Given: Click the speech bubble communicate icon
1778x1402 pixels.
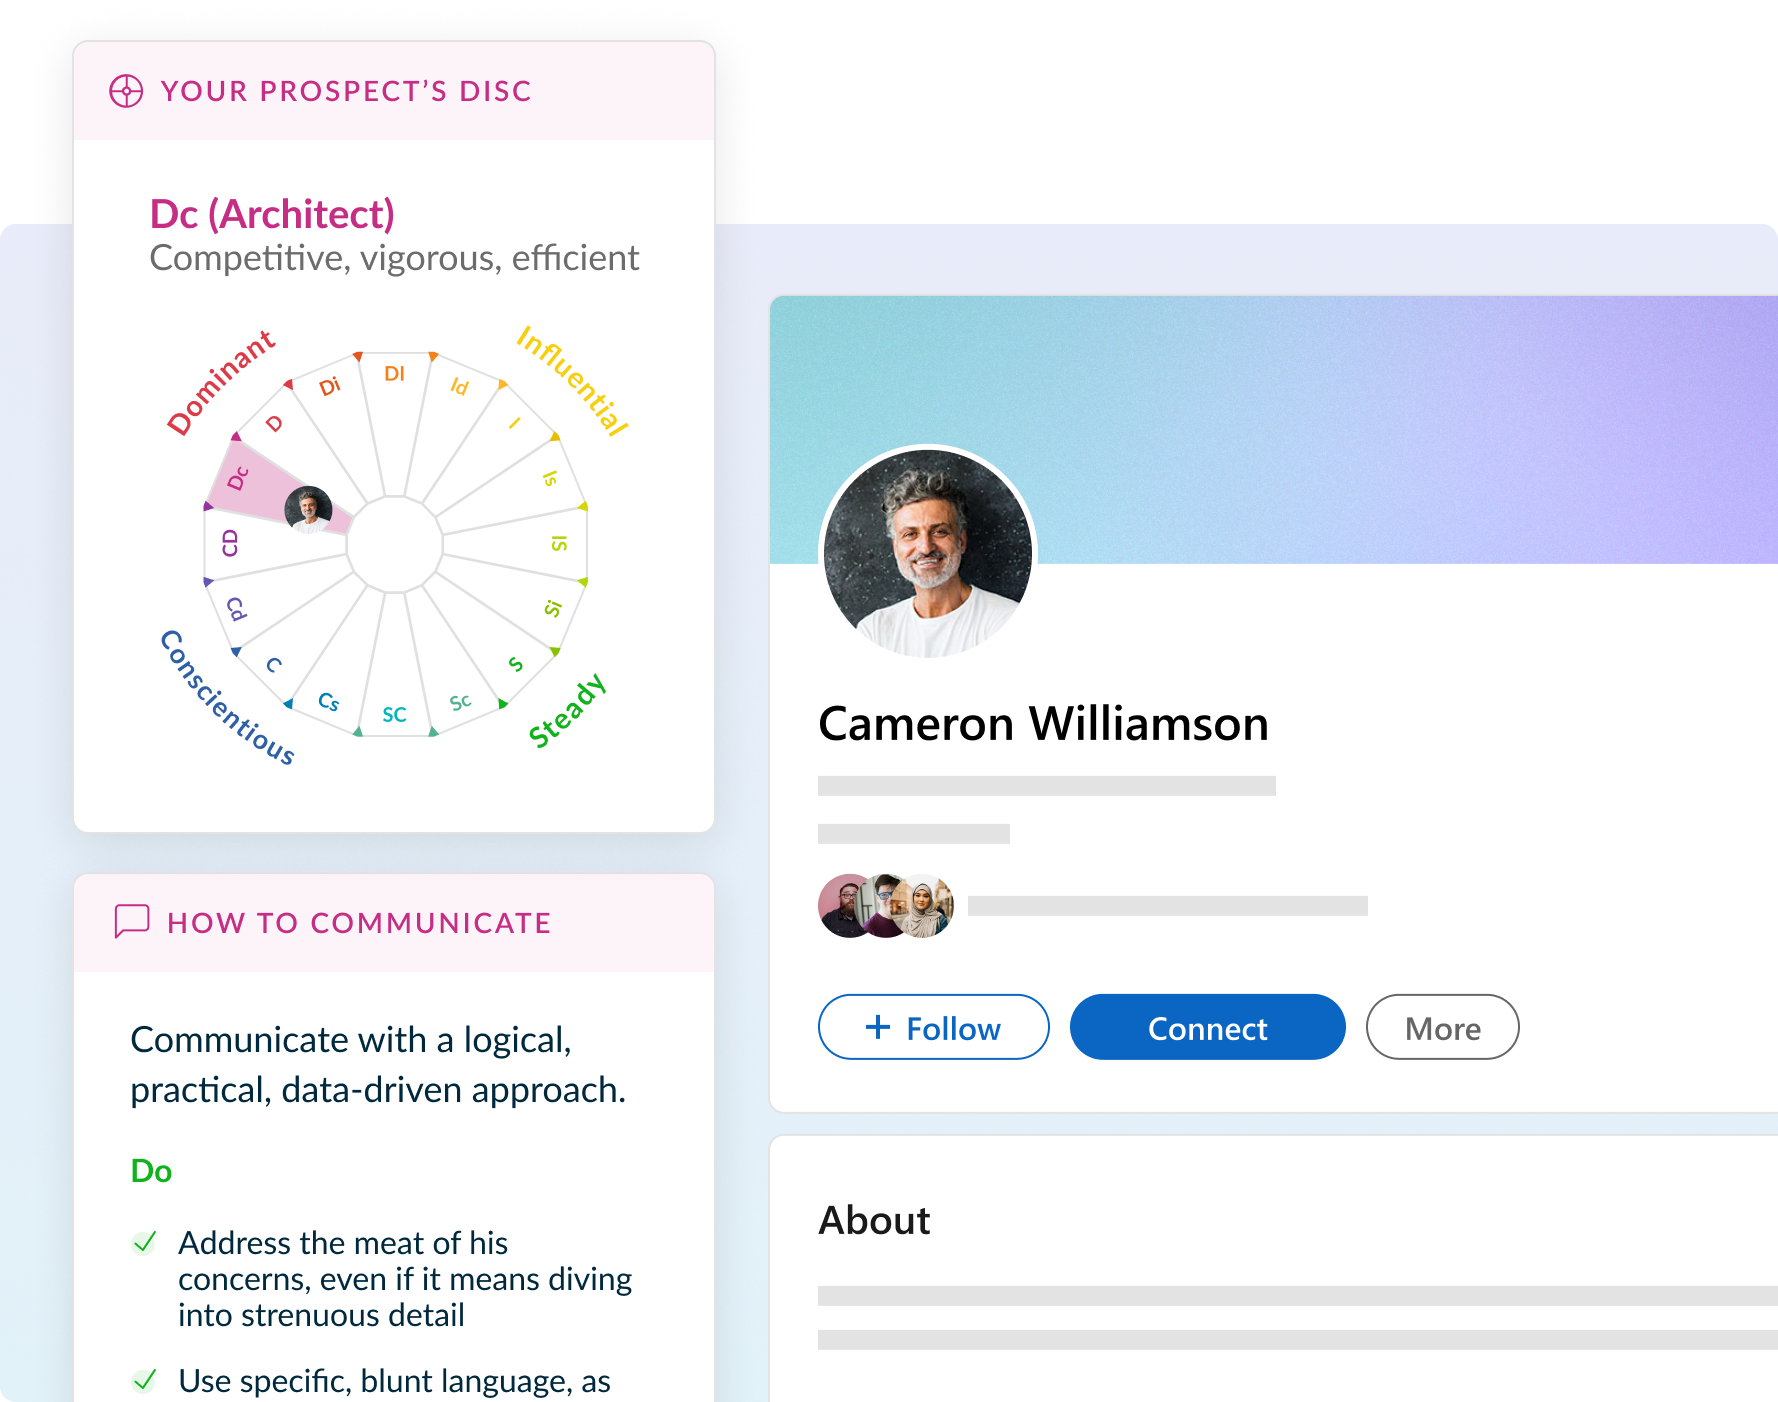Looking at the screenshot, I should (x=132, y=921).
